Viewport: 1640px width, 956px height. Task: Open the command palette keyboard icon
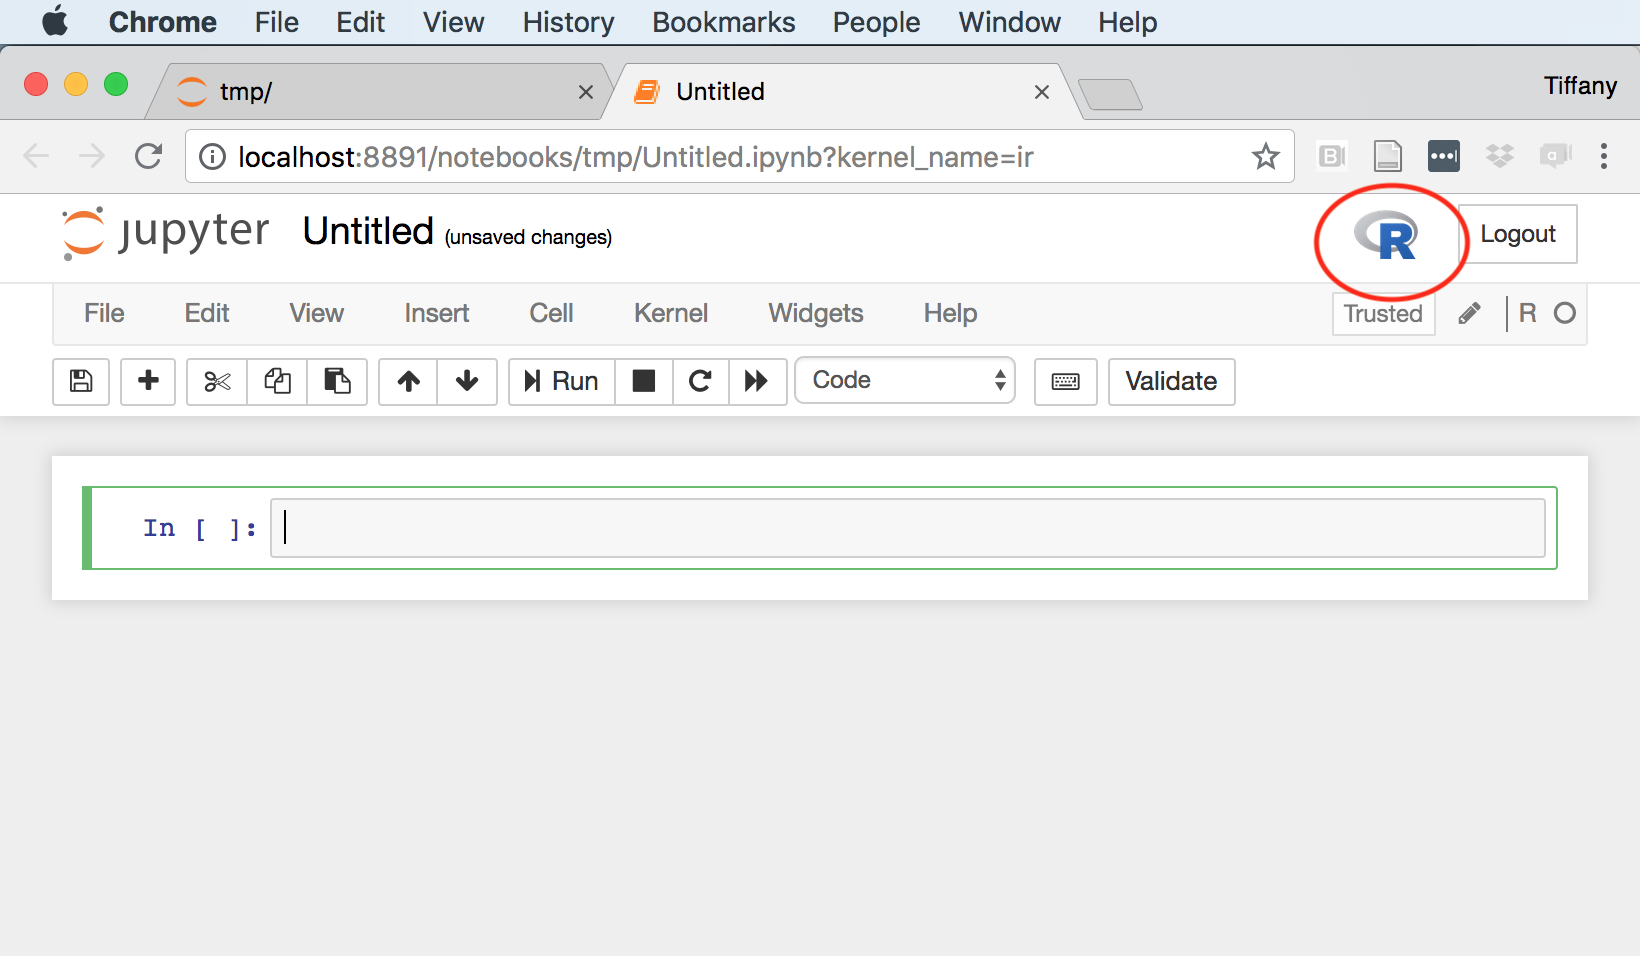pyautogui.click(x=1065, y=381)
